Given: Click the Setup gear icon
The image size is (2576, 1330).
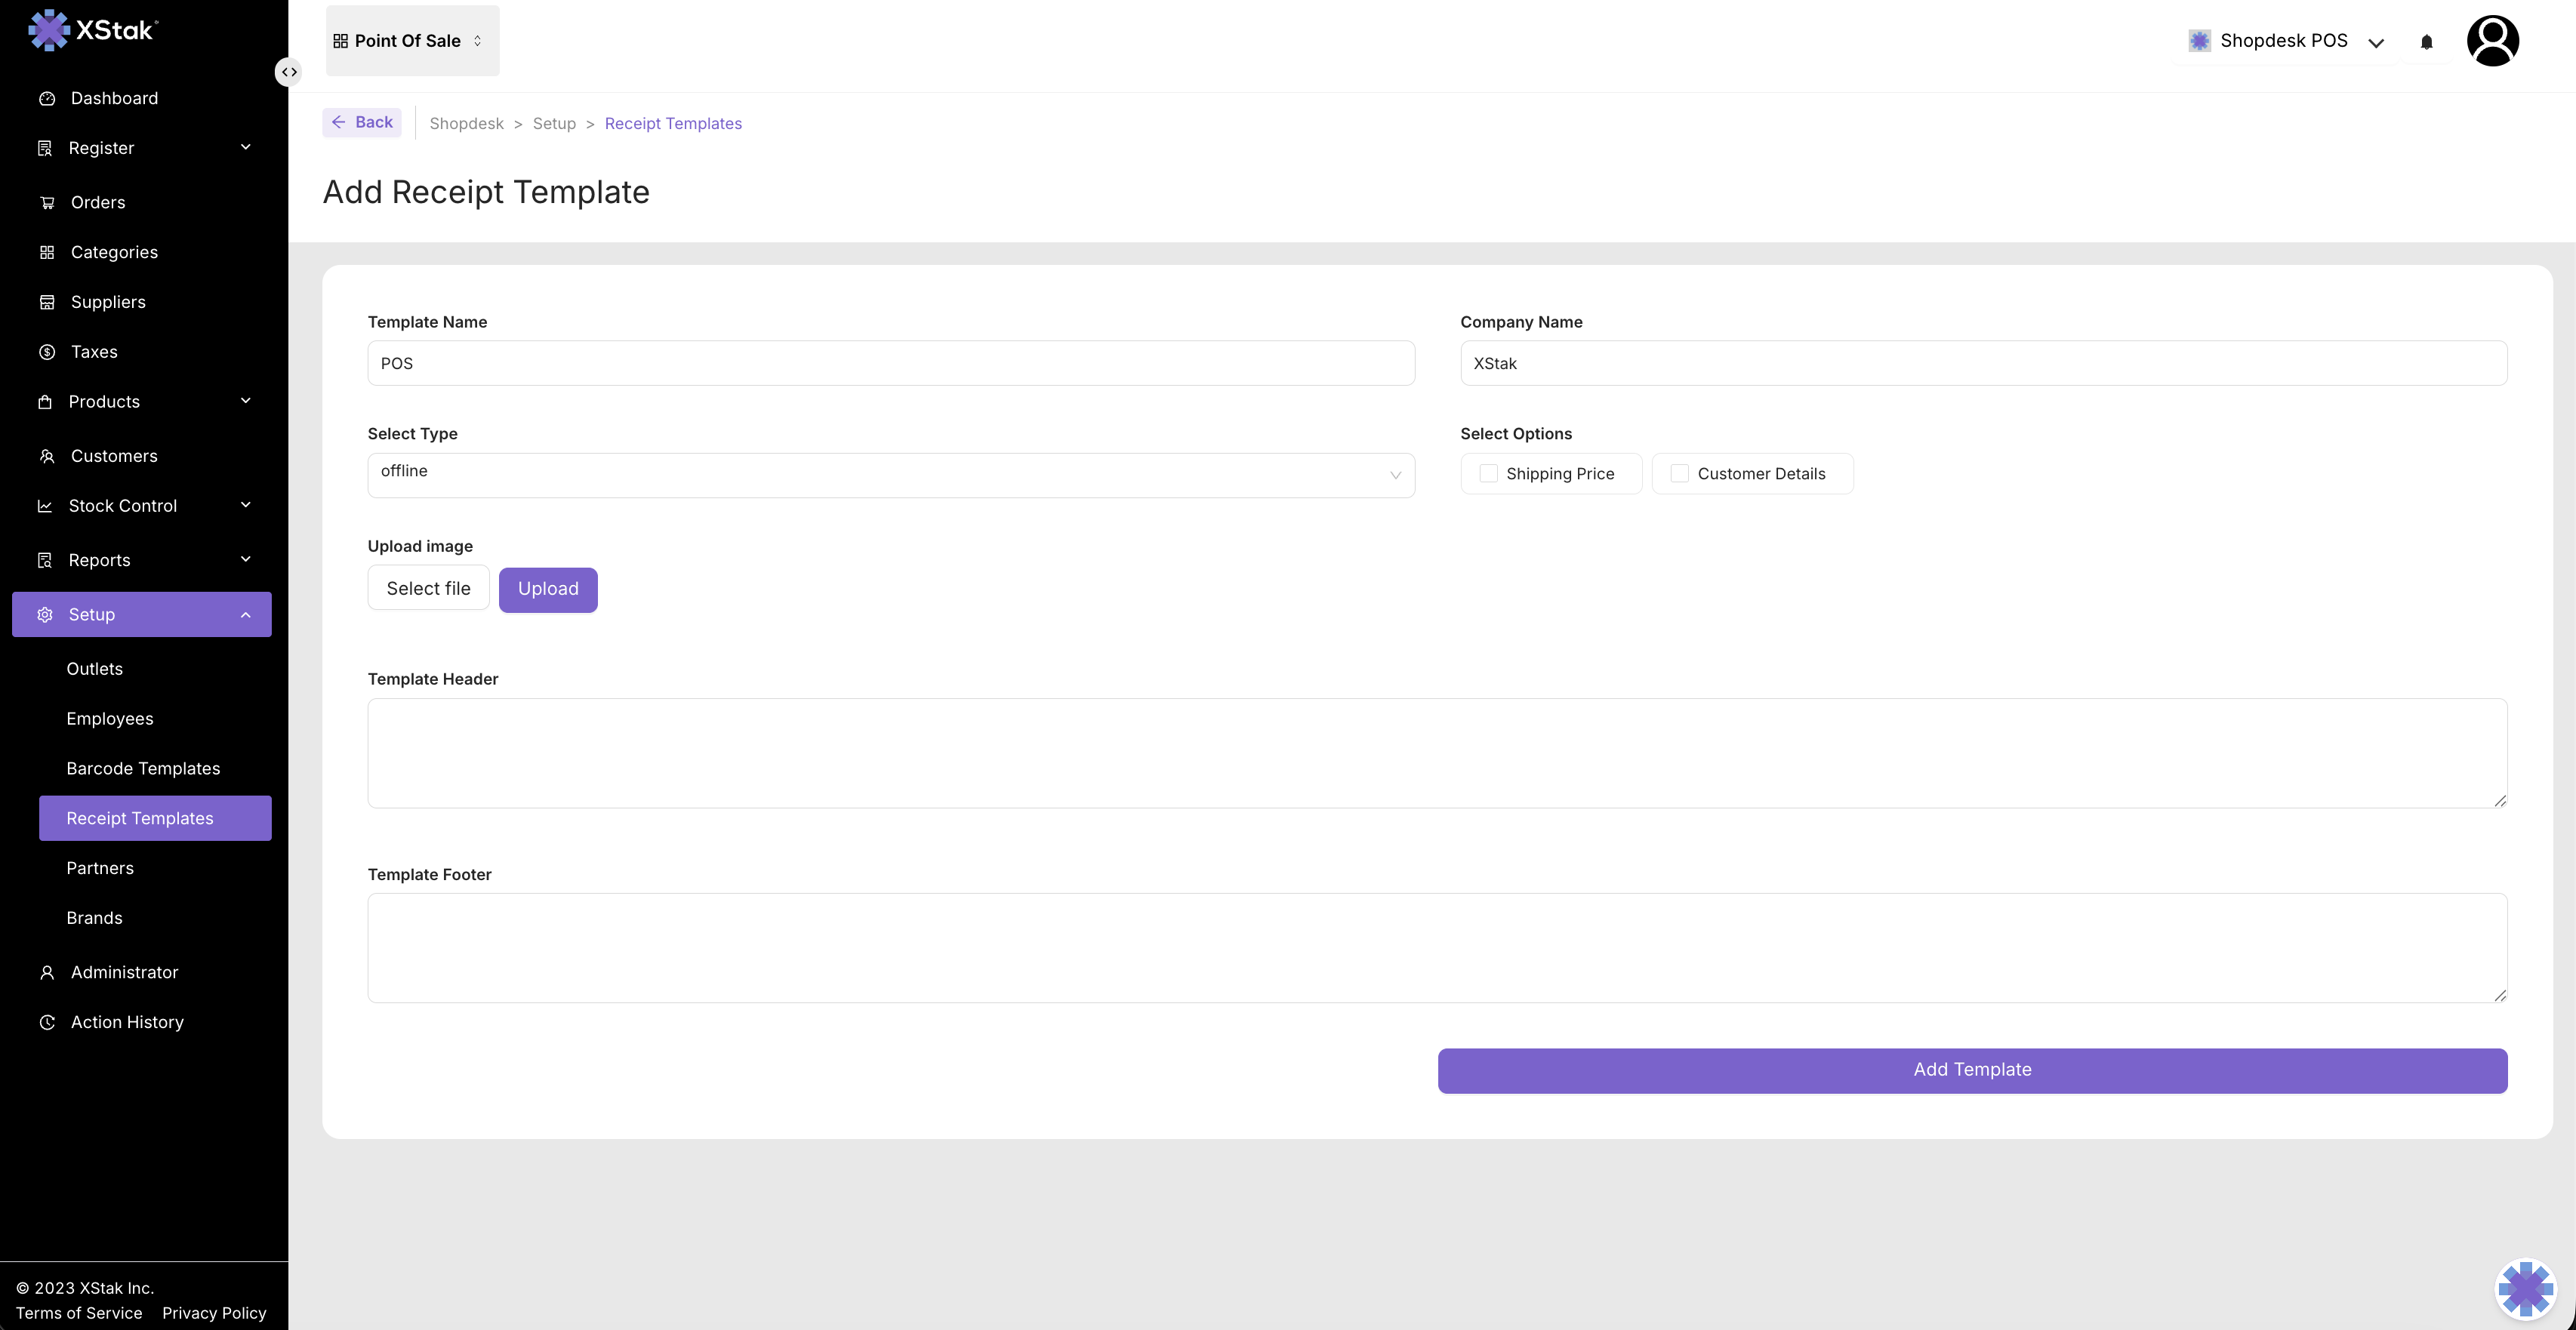Looking at the screenshot, I should coord(45,614).
